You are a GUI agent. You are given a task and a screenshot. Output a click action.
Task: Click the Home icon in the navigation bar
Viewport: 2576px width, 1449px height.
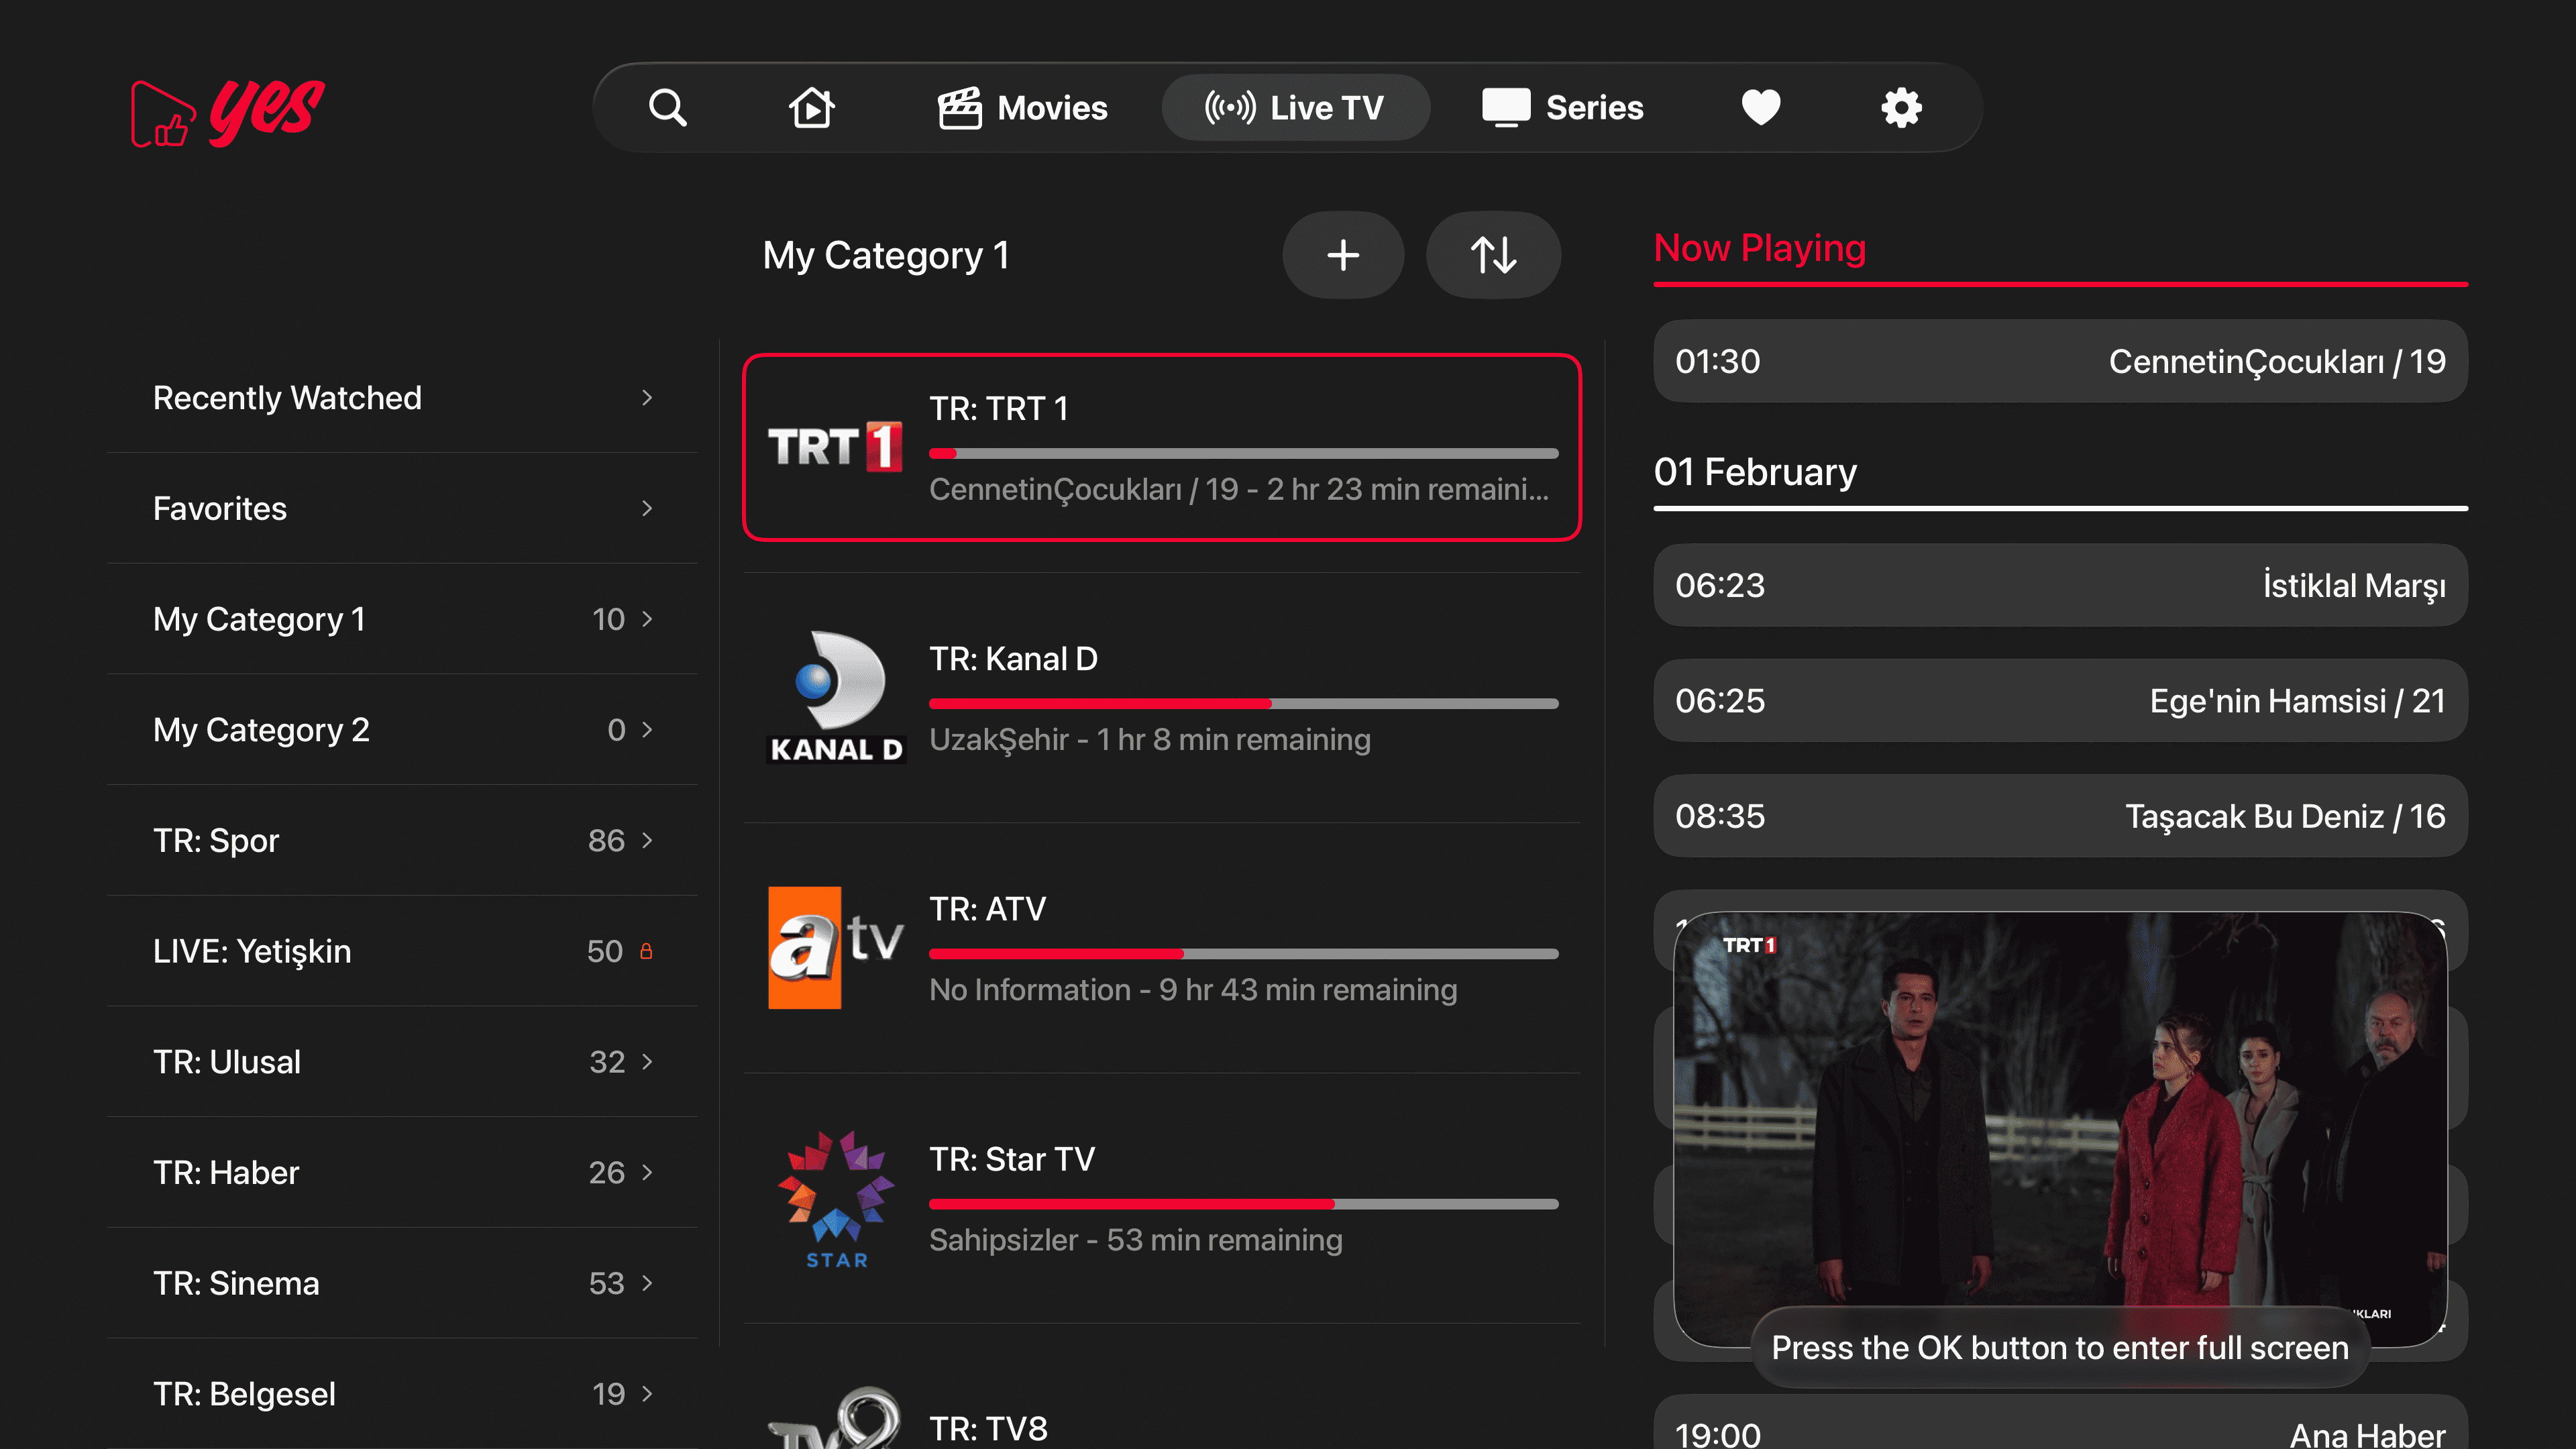click(x=812, y=107)
